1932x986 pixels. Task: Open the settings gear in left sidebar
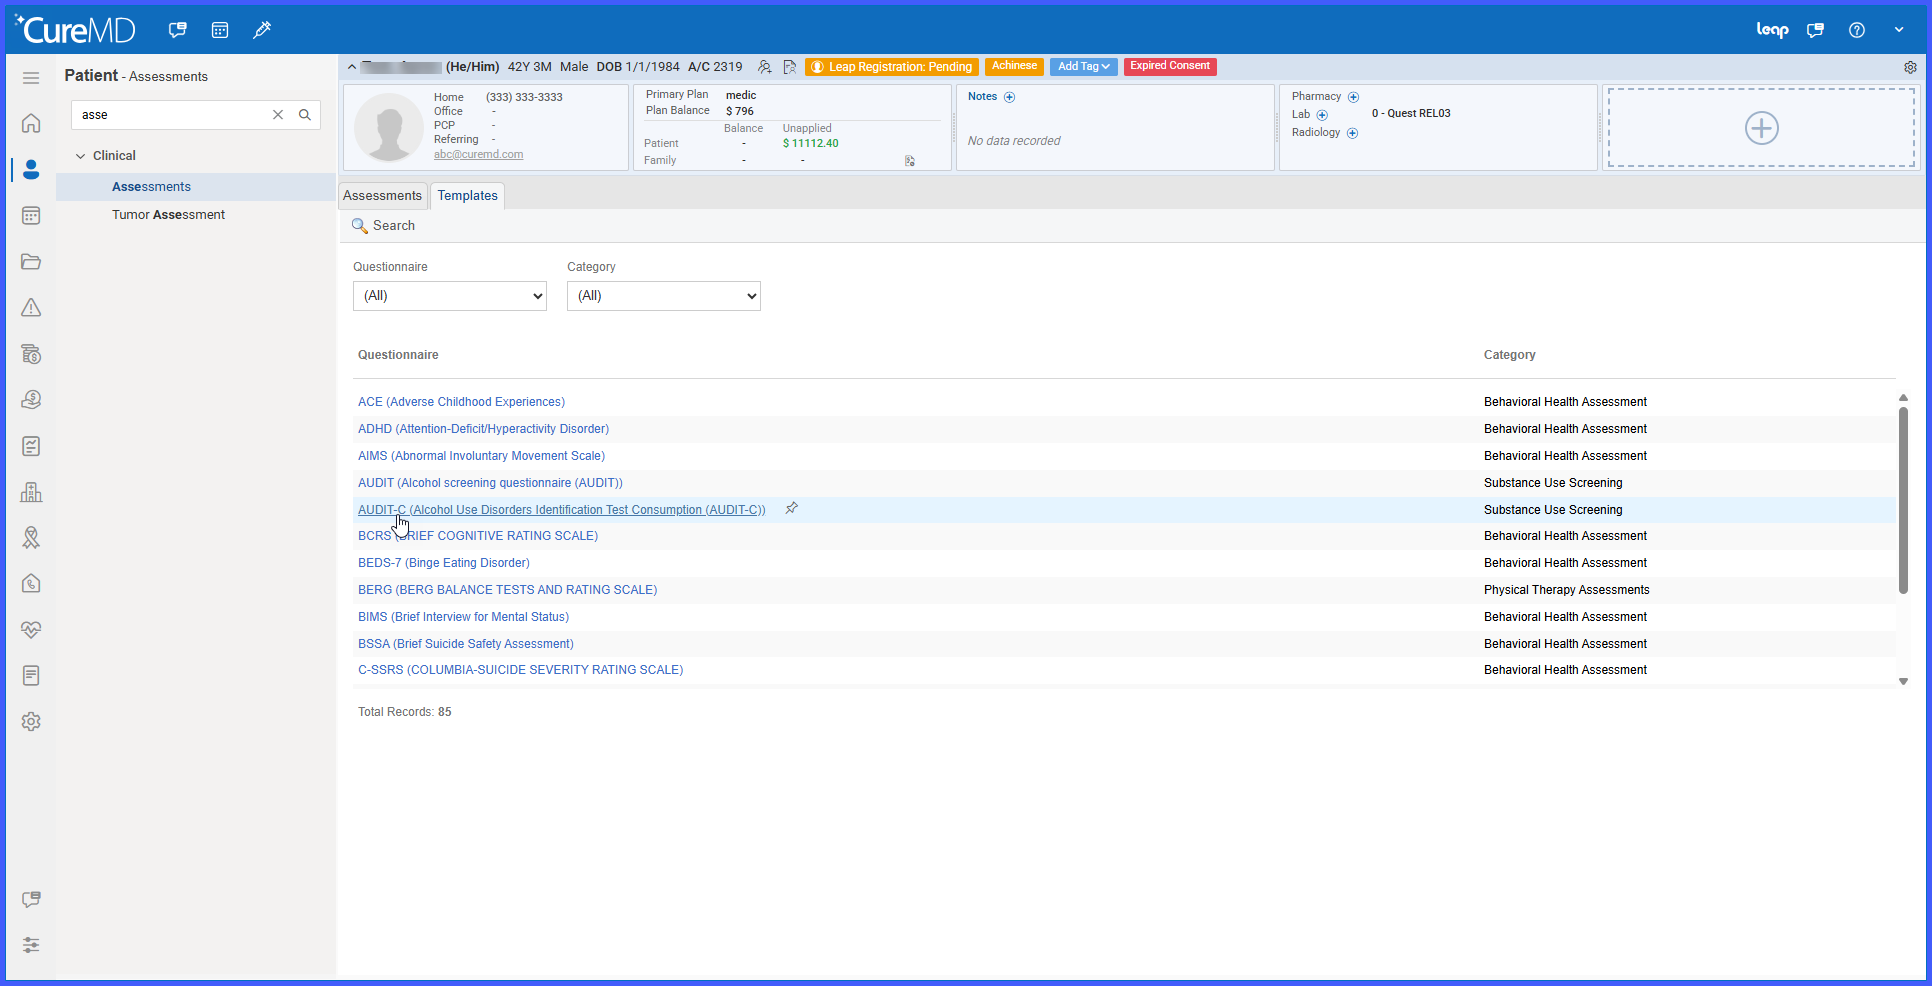point(31,721)
